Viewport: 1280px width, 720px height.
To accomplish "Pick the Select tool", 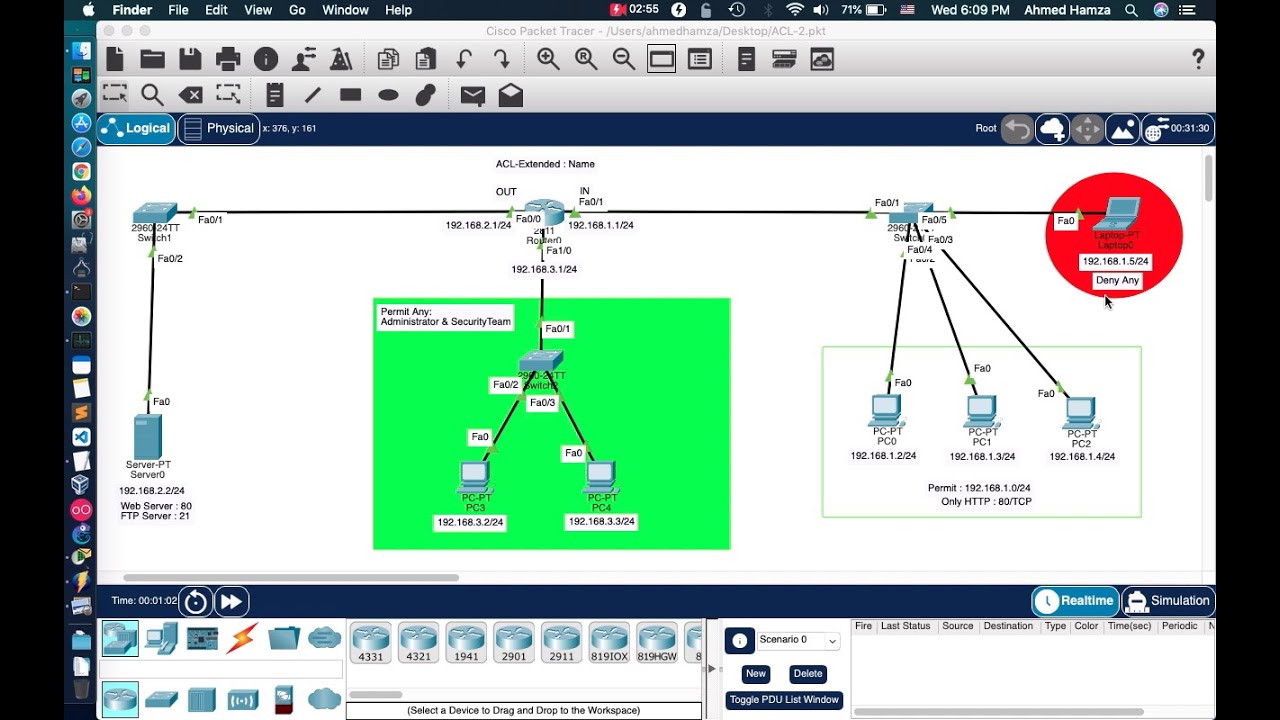I will [x=115, y=95].
